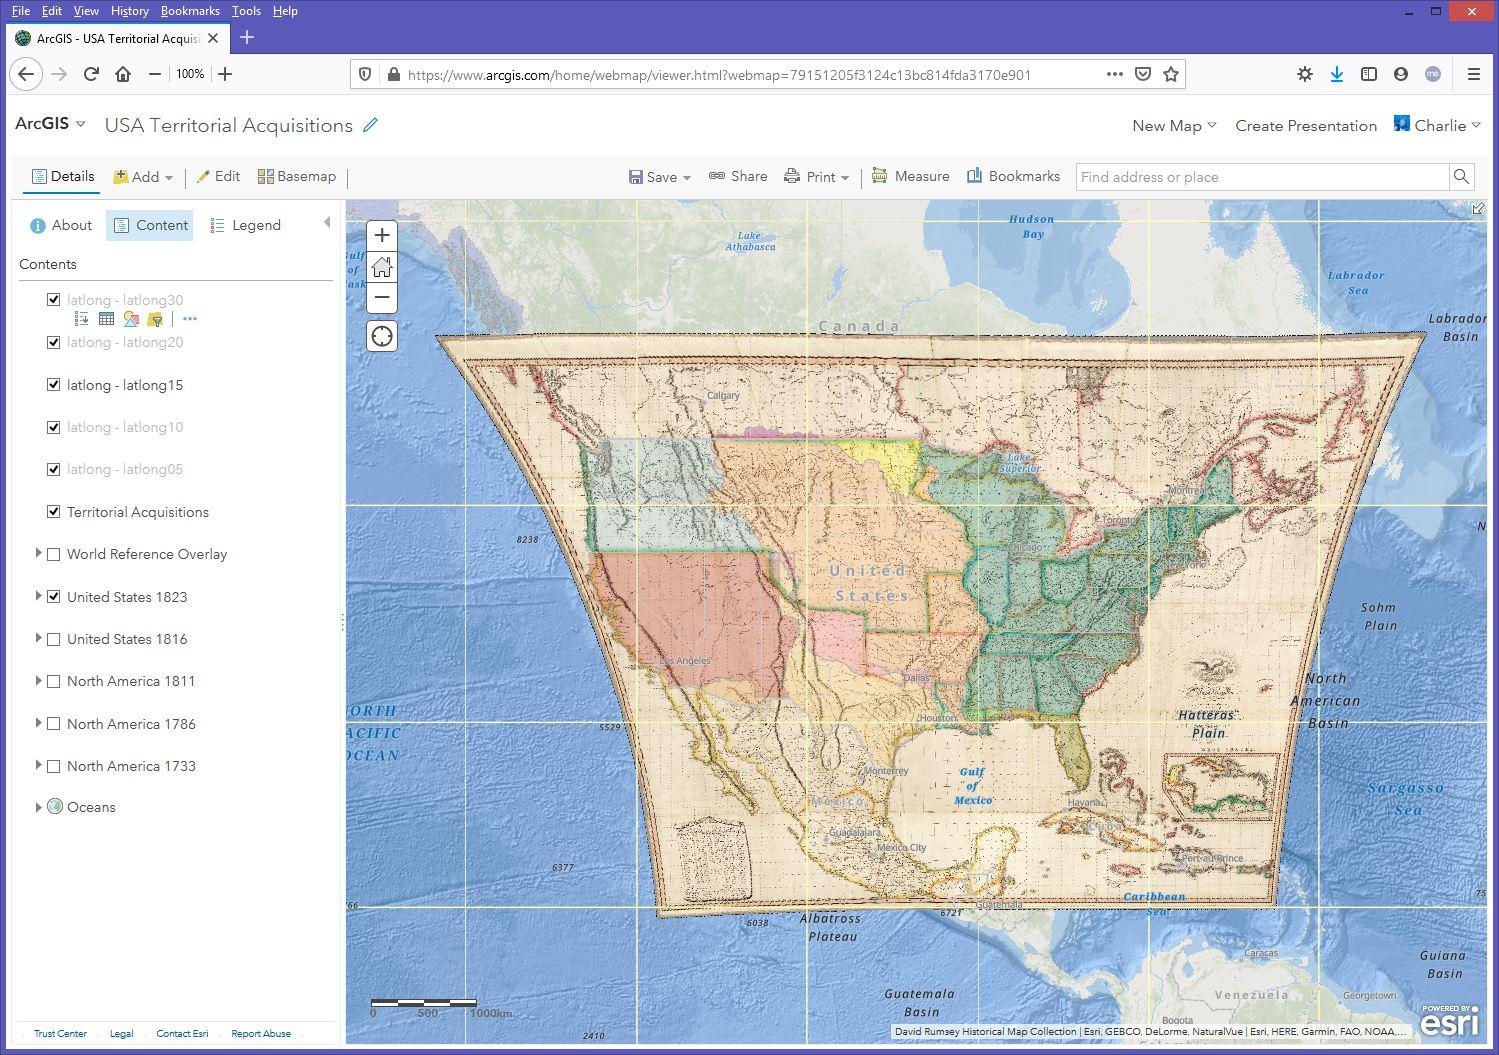Viewport: 1499px width, 1055px height.
Task: Open the Trust Center link
Action: point(60,1034)
